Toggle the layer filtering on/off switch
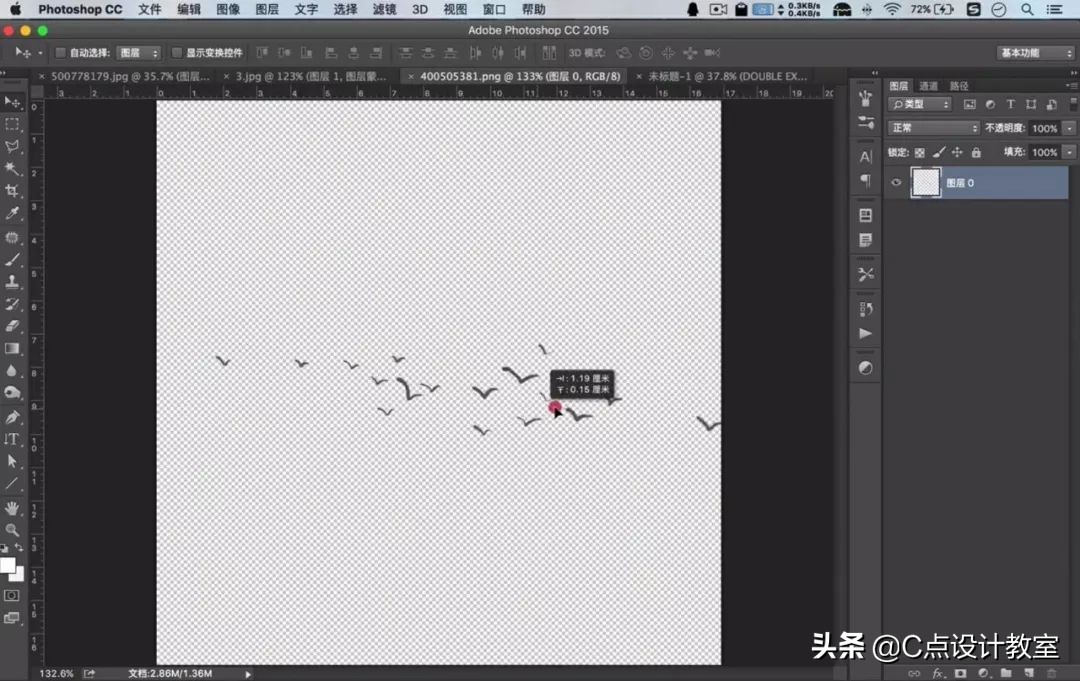This screenshot has width=1080, height=681. click(x=1073, y=105)
